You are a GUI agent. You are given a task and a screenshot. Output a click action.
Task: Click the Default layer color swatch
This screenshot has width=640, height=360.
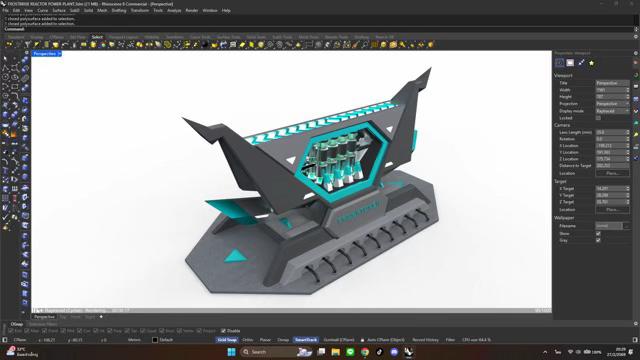coord(155,340)
